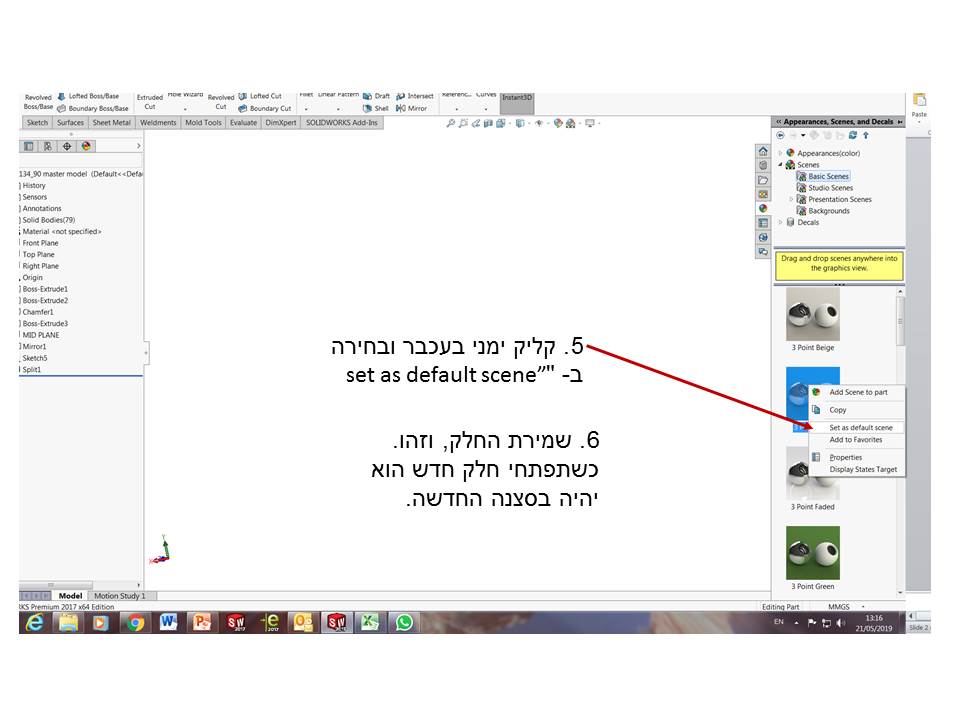Expand the Presentation Scenes folder
Image resolution: width=960 pixels, height=720 pixels.
click(791, 199)
